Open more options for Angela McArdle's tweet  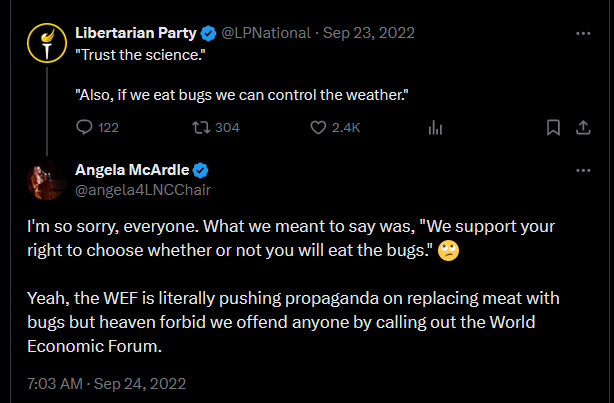click(583, 170)
